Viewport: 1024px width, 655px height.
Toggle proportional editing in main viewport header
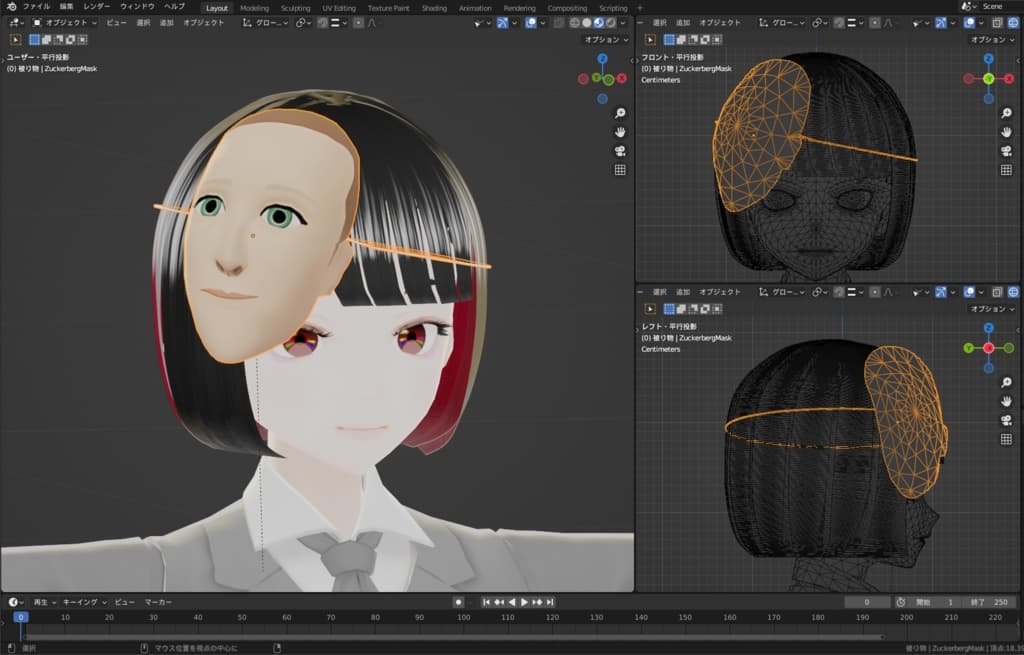click(358, 22)
